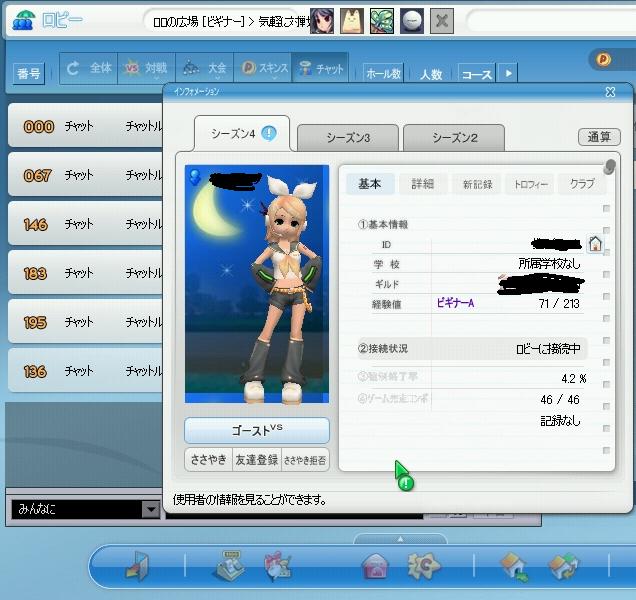Image resolution: width=636 pixels, height=600 pixels.
Task: Click the blue exclamation icon on シーズン4
Action: pos(269,133)
